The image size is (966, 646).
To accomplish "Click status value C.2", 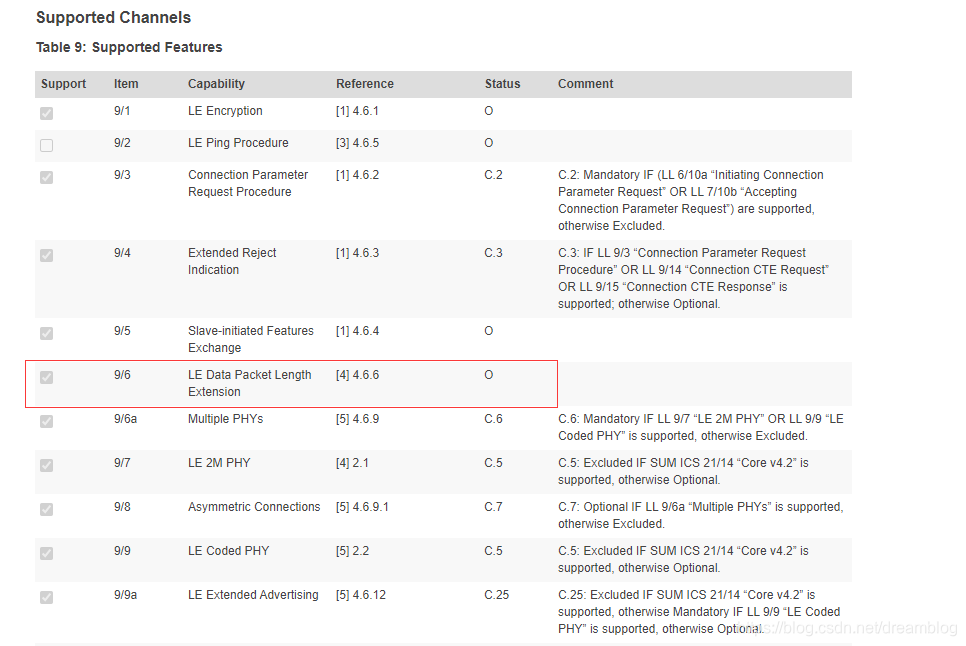I will coord(493,175).
